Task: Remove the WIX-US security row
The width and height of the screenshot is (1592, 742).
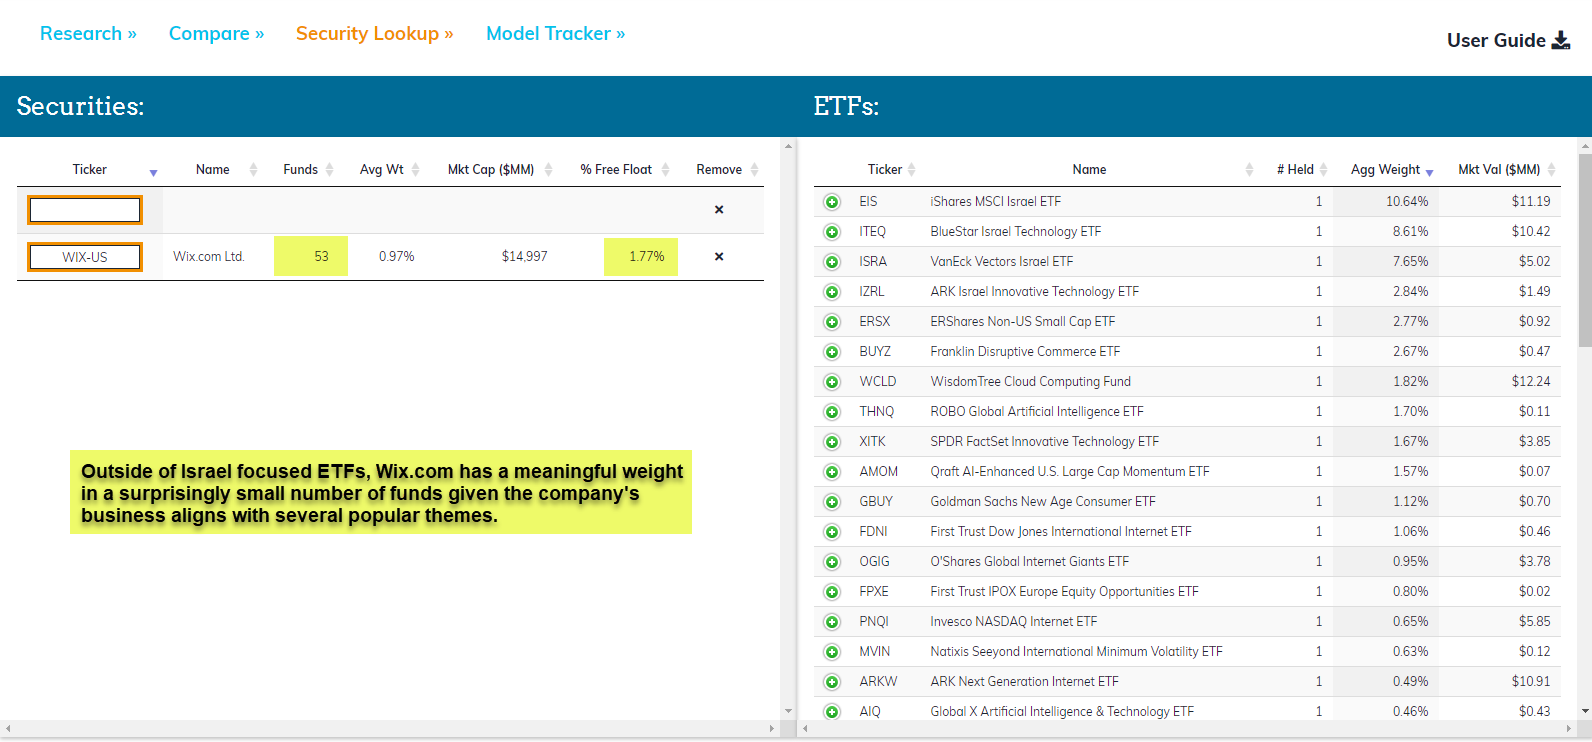Action: pyautogui.click(x=719, y=257)
